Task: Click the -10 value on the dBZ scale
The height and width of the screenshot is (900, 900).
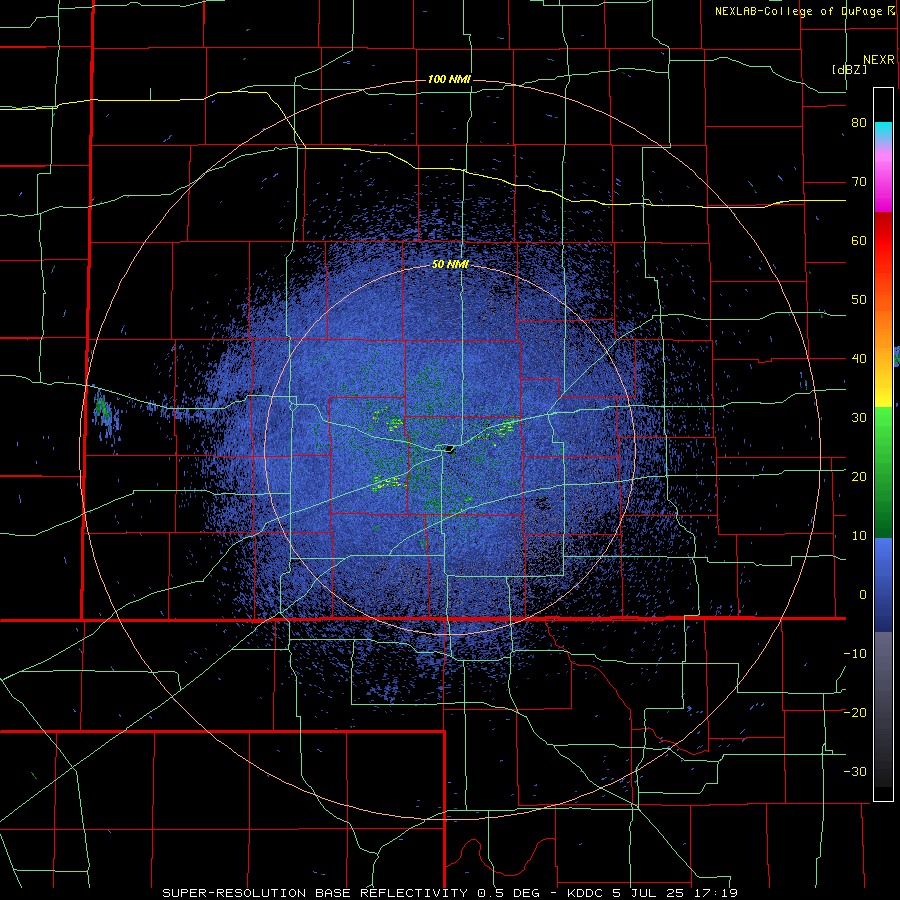Action: point(855,654)
